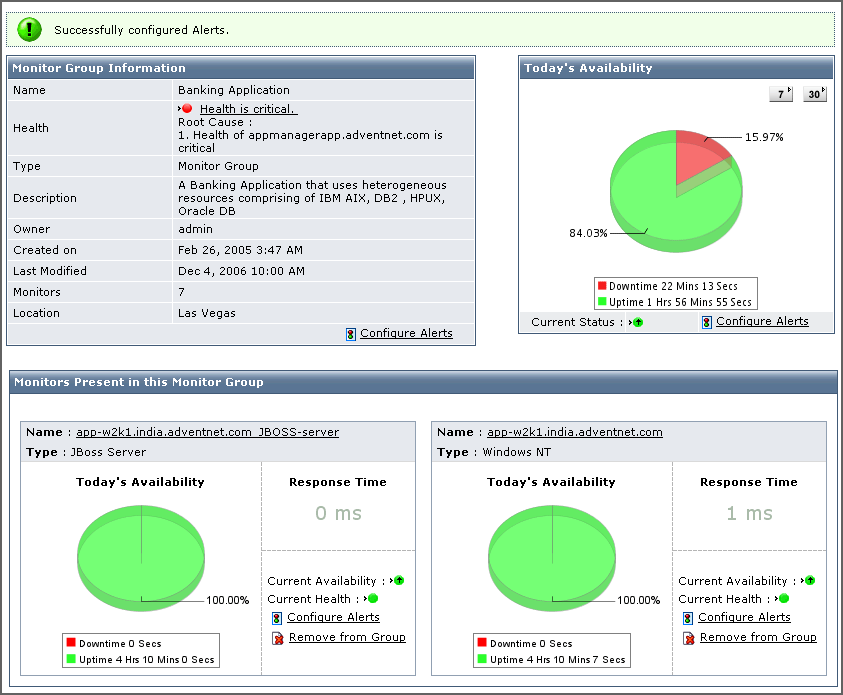Viewport: 843px width, 695px height.
Task: Click the admin owner value
Action: tap(195, 229)
